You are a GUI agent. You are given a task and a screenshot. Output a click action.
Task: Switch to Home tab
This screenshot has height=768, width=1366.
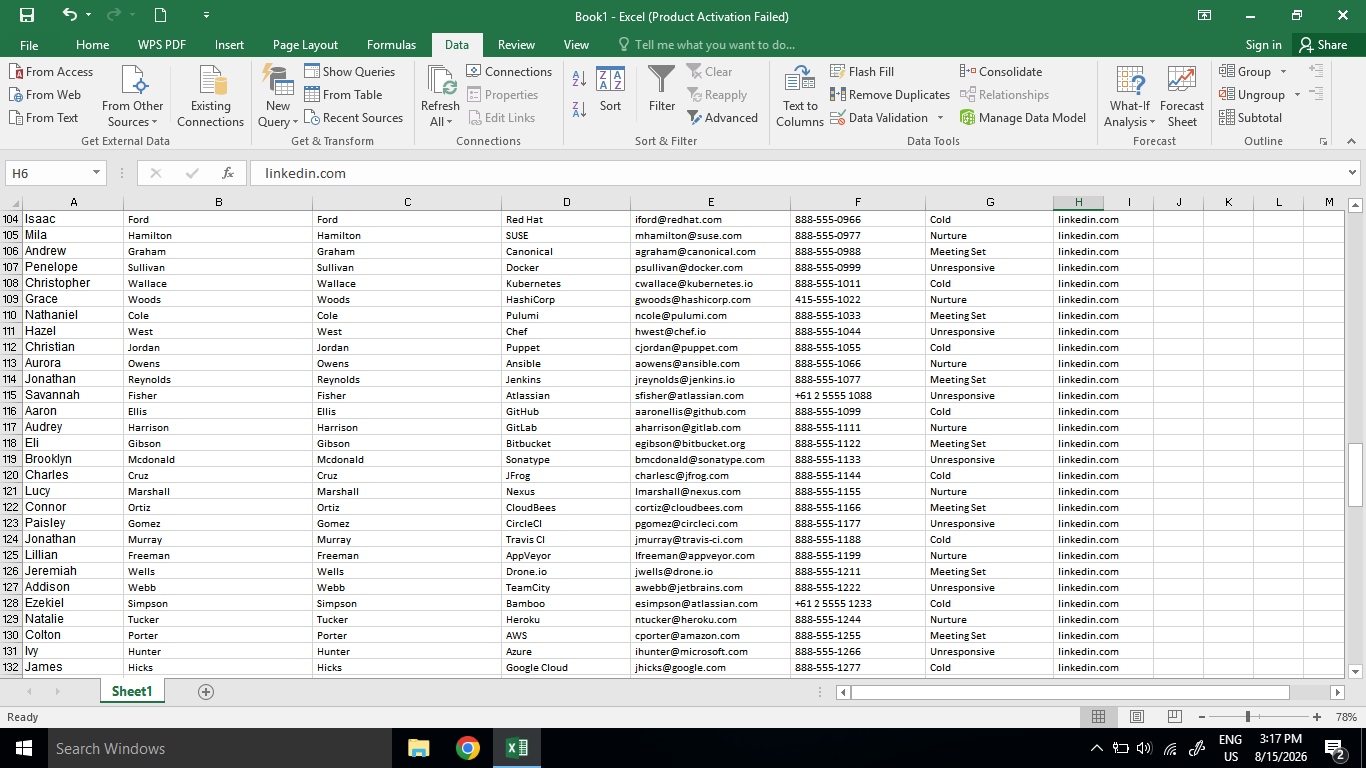coord(93,45)
